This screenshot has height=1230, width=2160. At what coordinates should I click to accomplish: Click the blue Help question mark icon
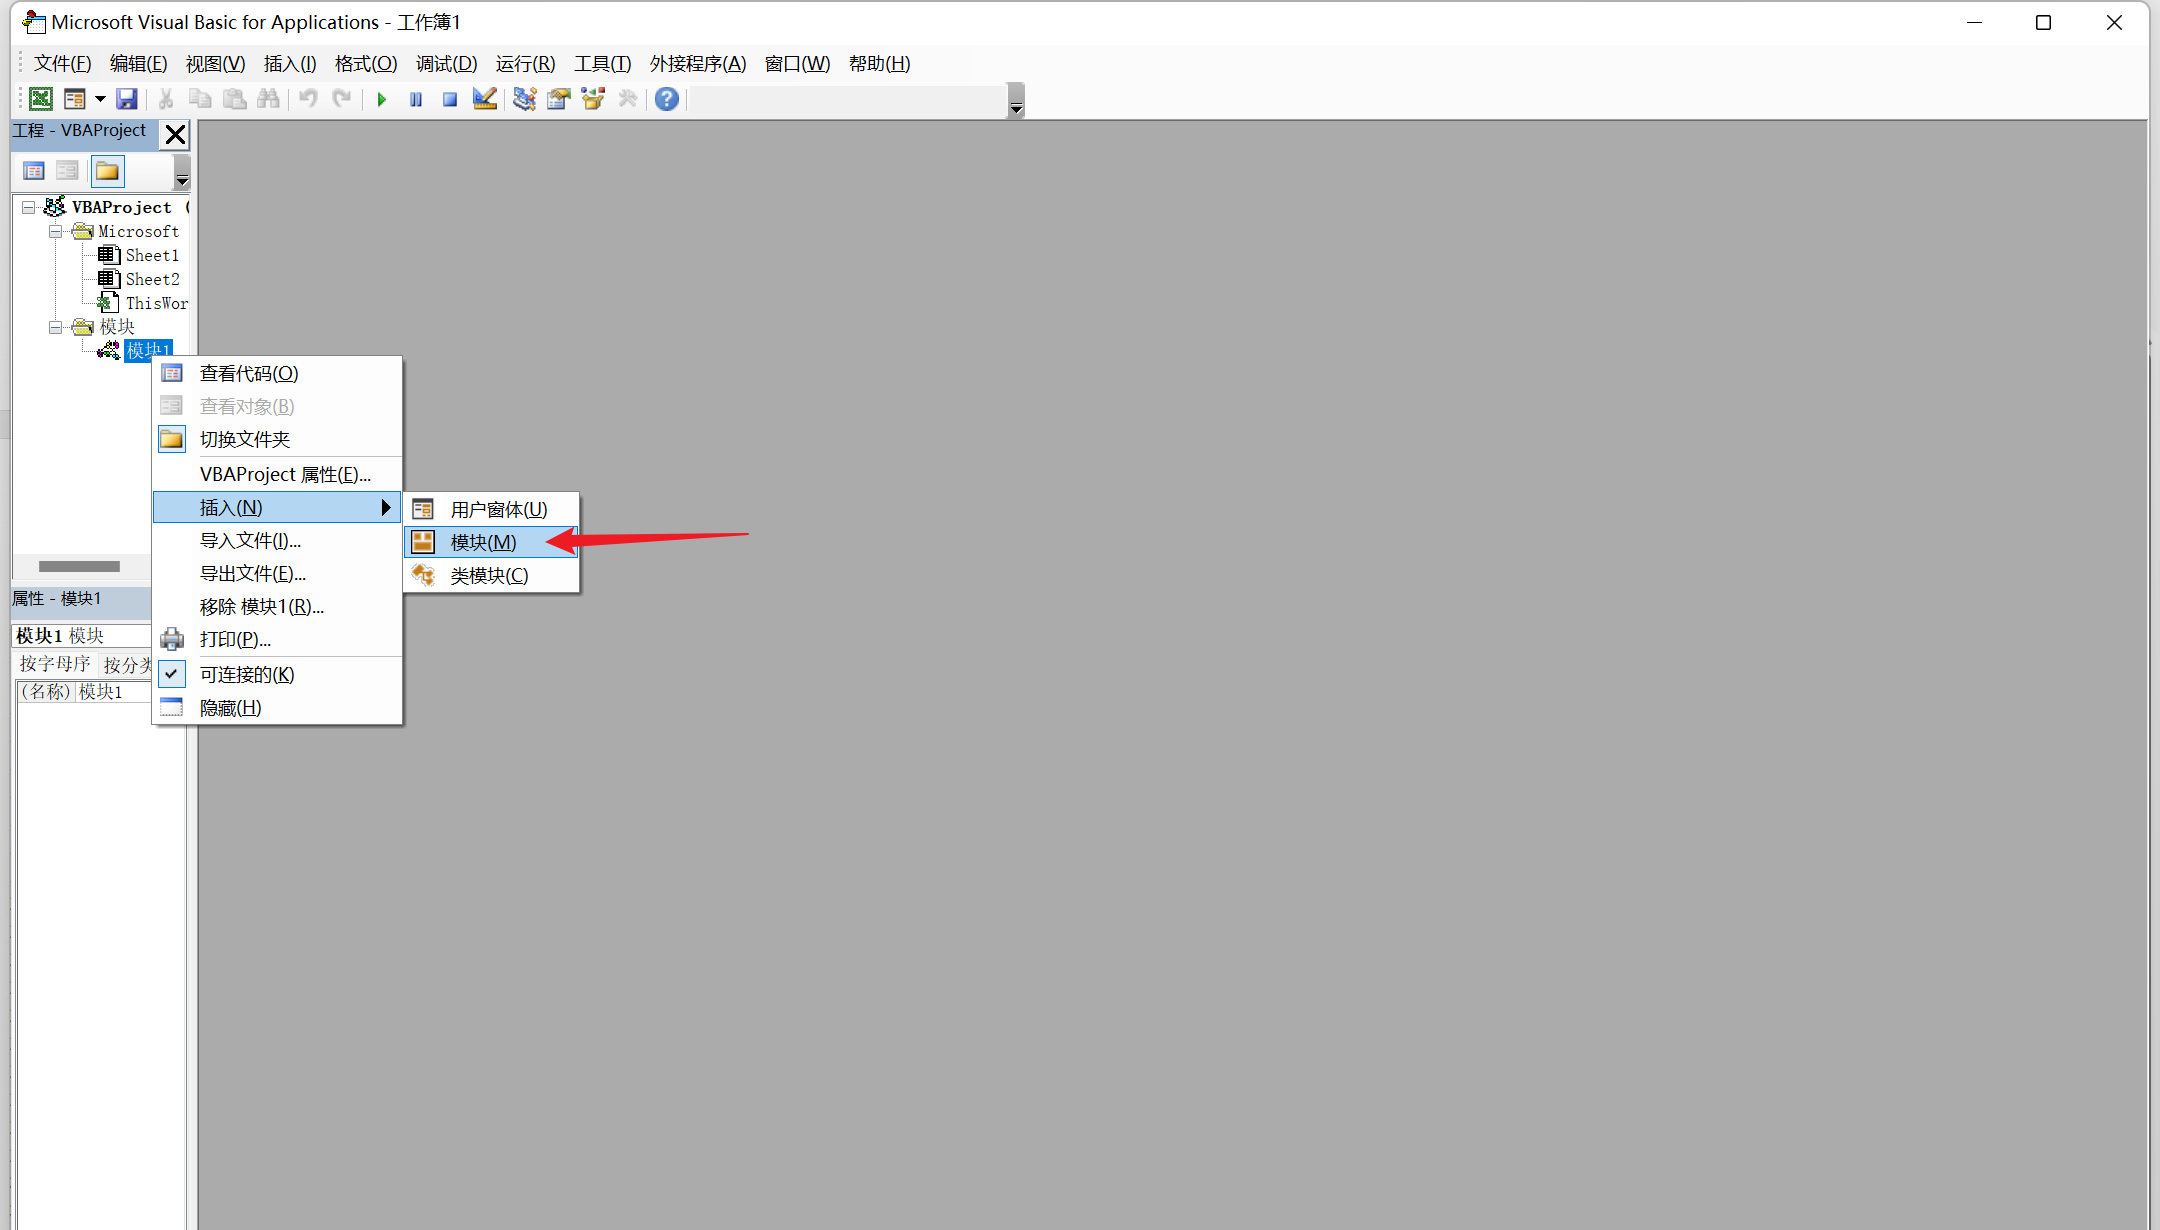pyautogui.click(x=667, y=98)
